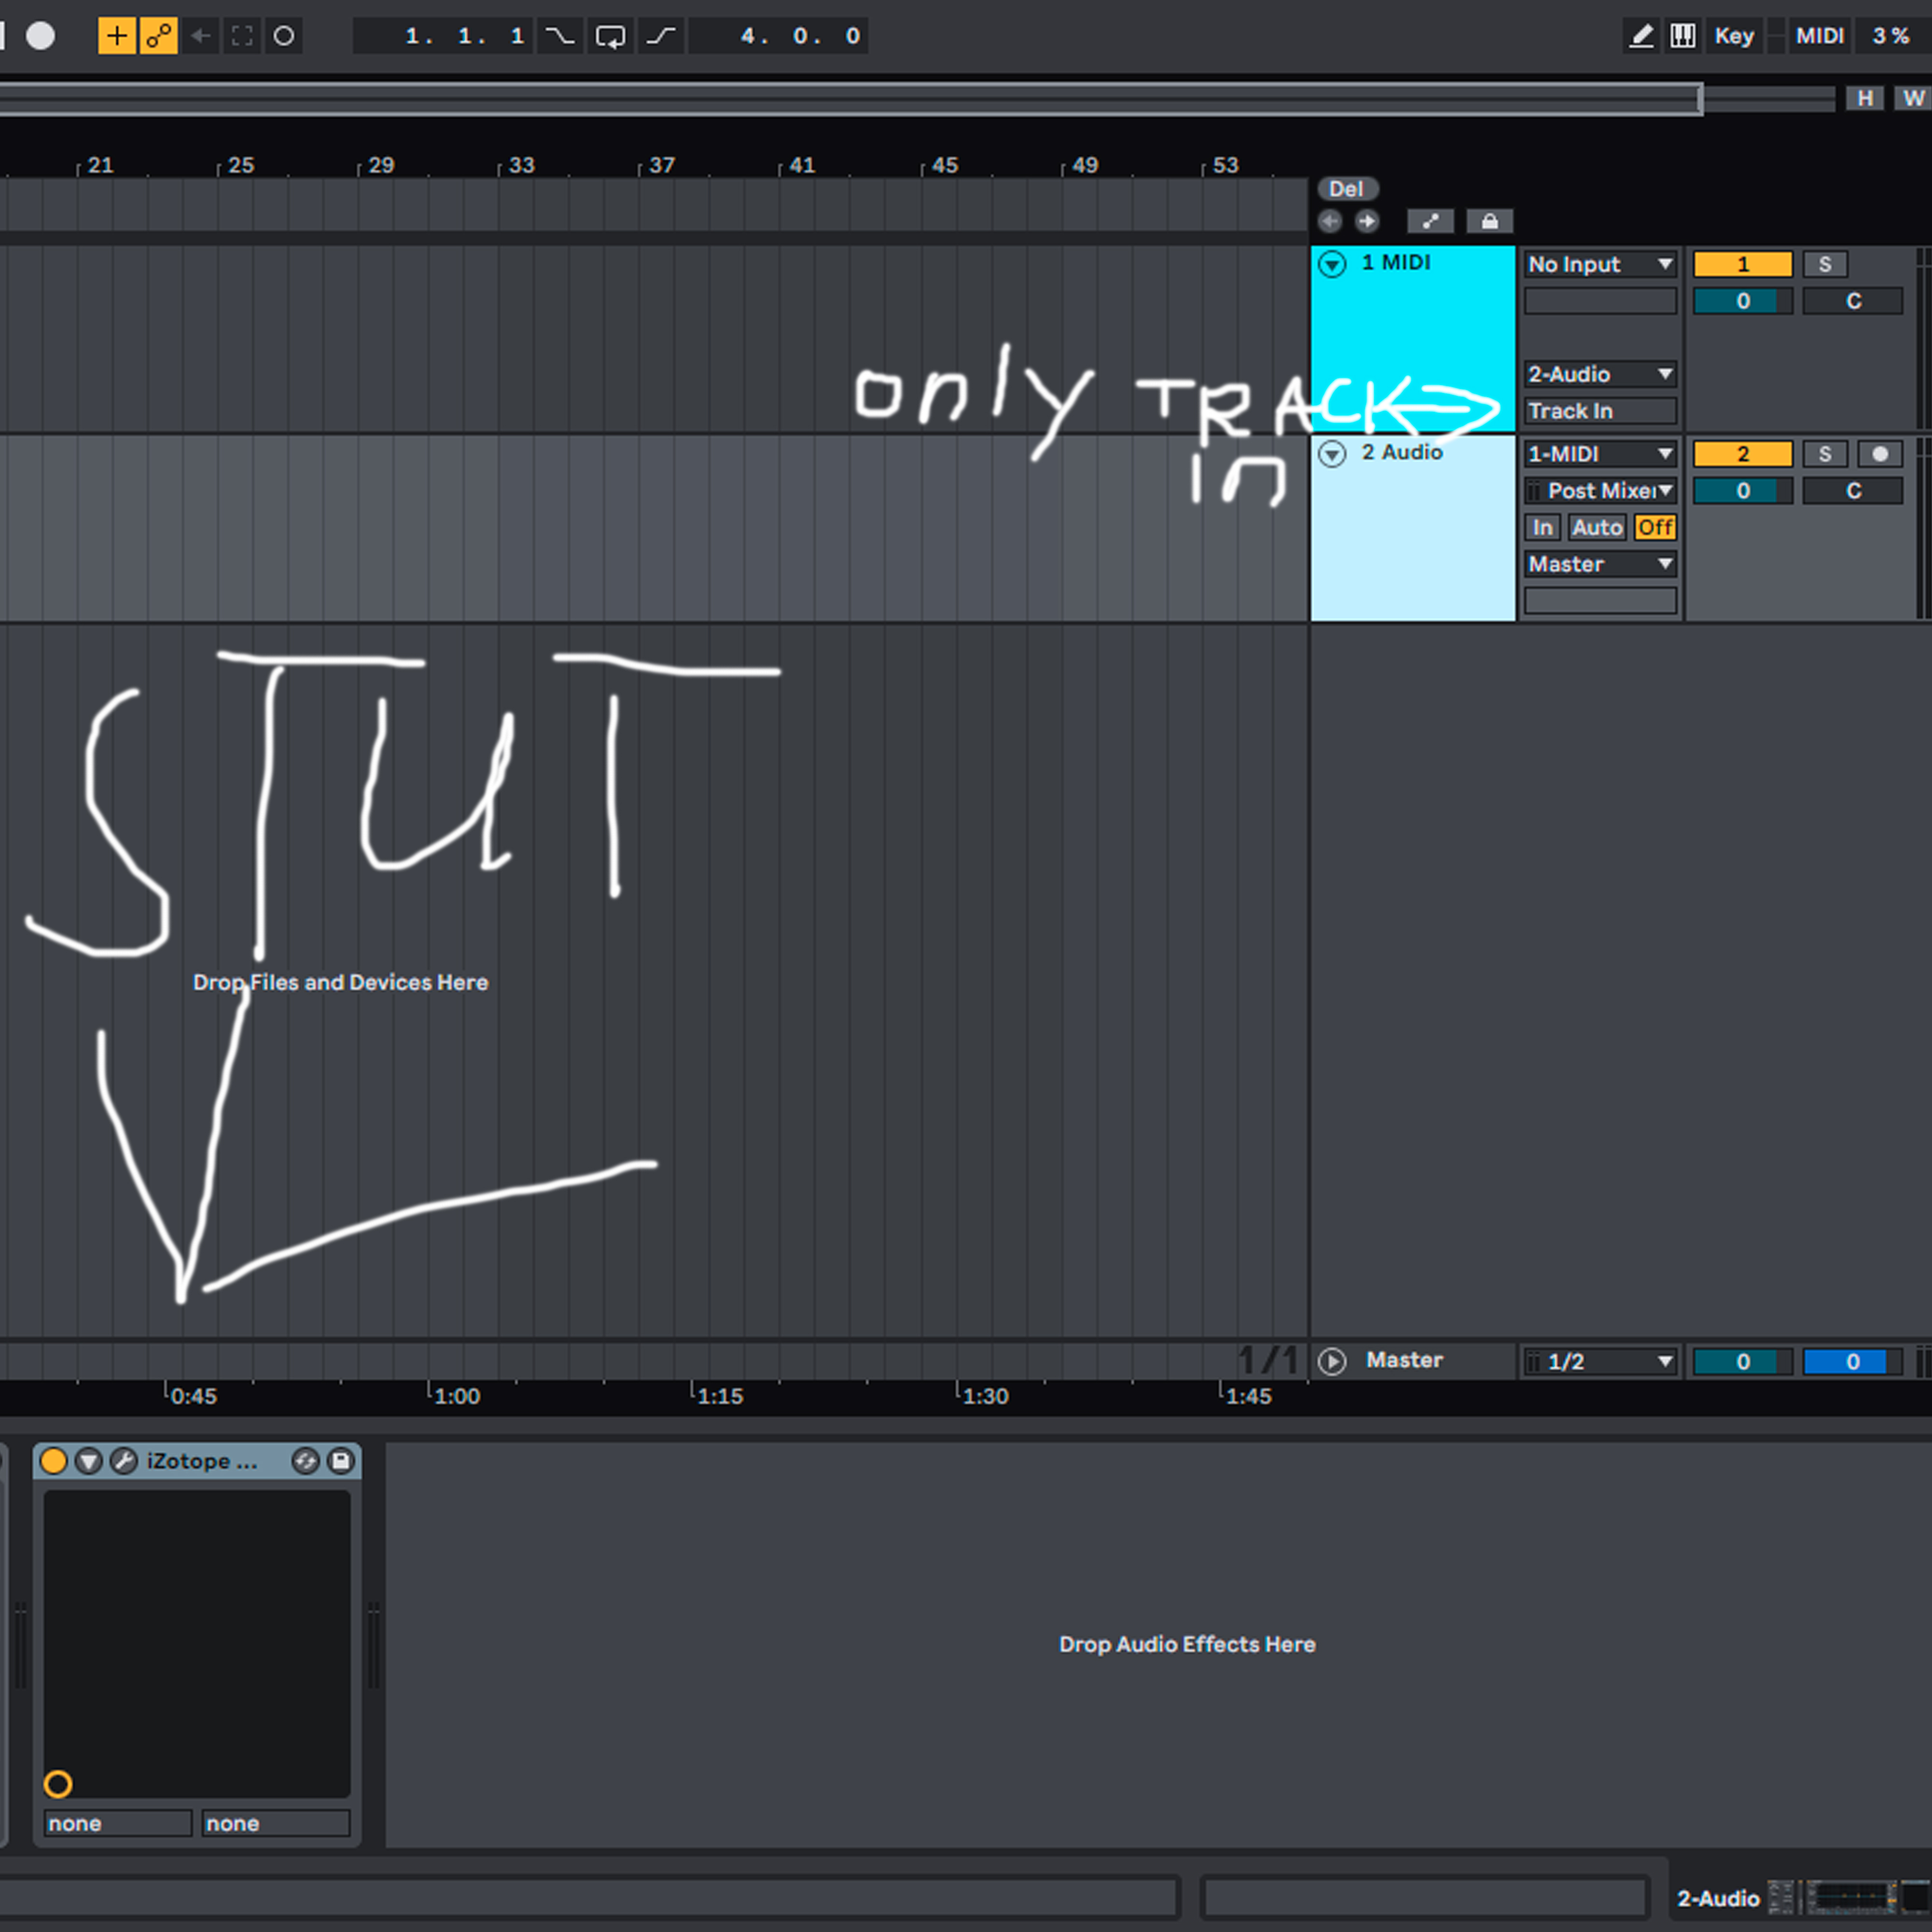Fold the 1 MIDI track
Screen dimensions: 1932x1932
pyautogui.click(x=1332, y=264)
